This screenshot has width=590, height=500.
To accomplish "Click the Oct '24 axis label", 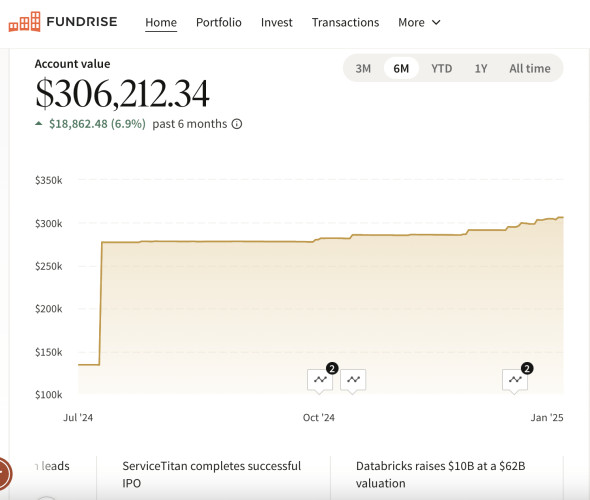I will 319,418.
